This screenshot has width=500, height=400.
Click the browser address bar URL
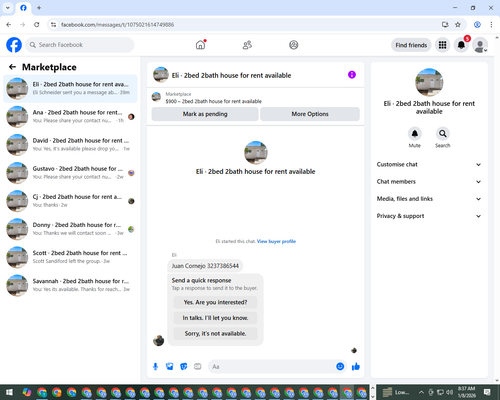pyautogui.click(x=117, y=25)
